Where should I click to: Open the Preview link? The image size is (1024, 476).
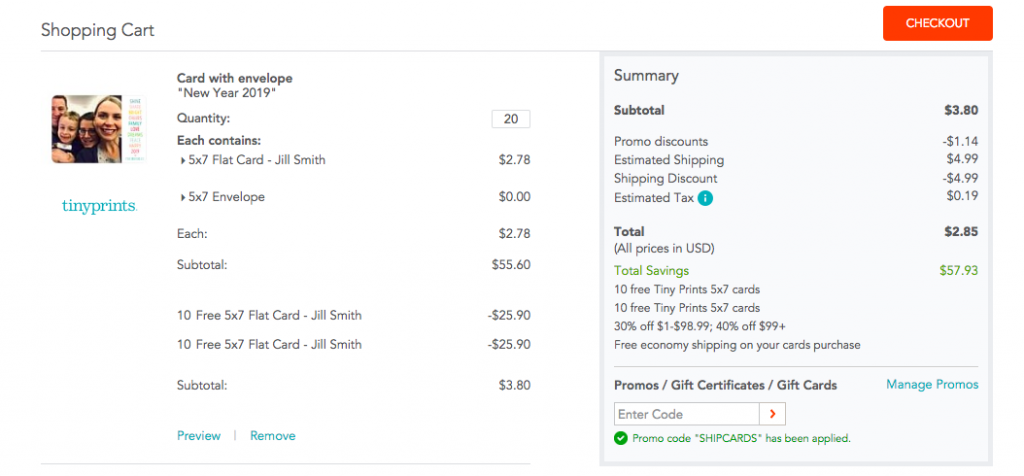point(199,436)
